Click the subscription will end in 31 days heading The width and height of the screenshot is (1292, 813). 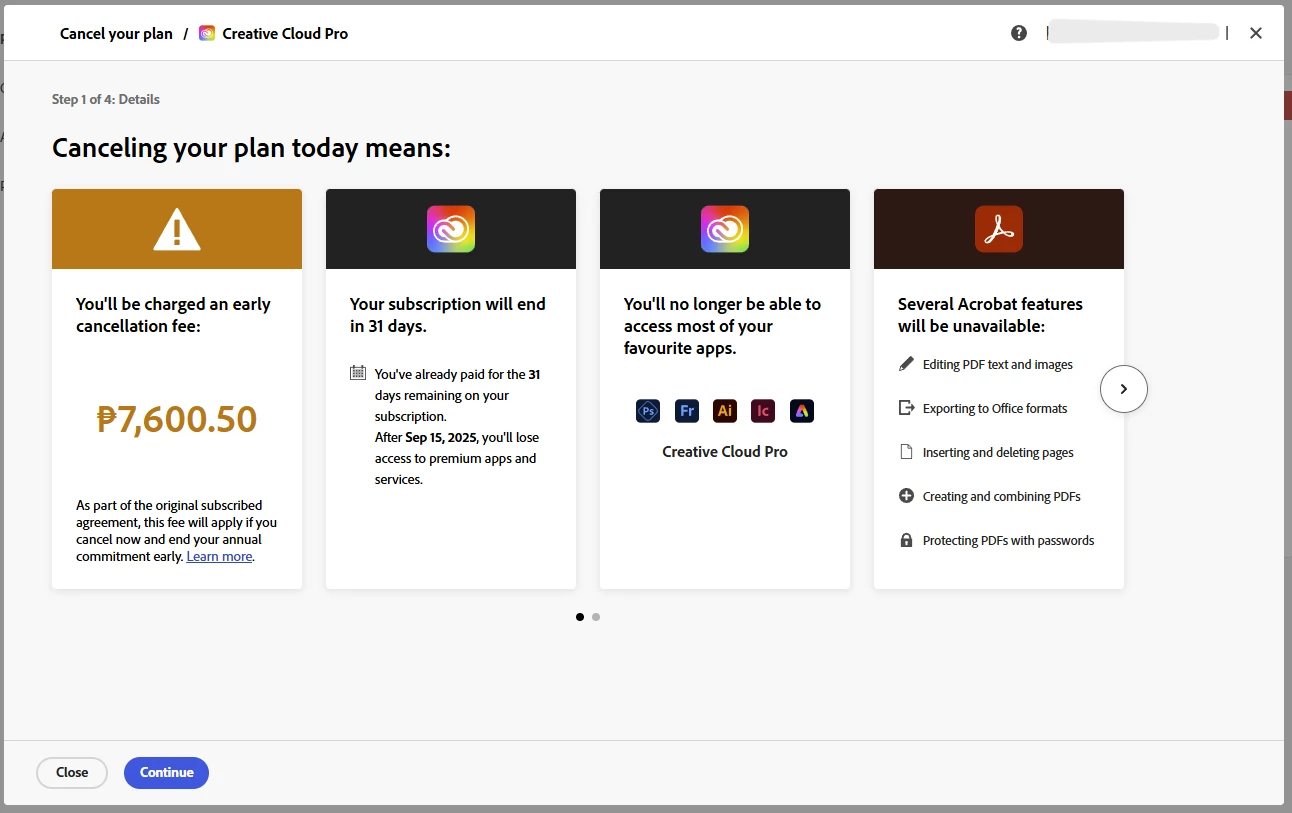[448, 315]
